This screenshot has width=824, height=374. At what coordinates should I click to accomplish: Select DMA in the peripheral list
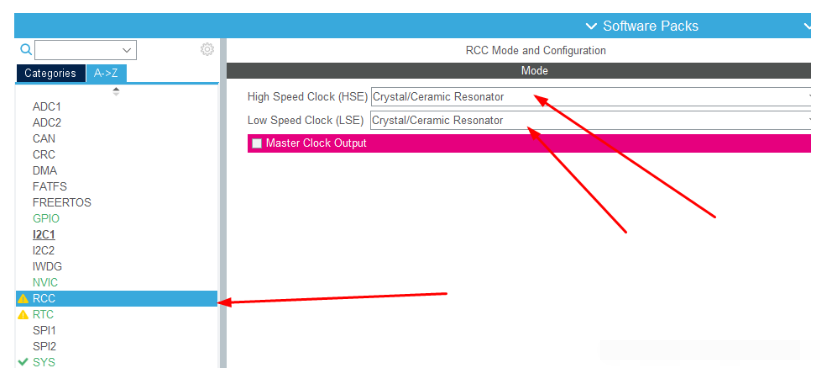click(x=45, y=171)
